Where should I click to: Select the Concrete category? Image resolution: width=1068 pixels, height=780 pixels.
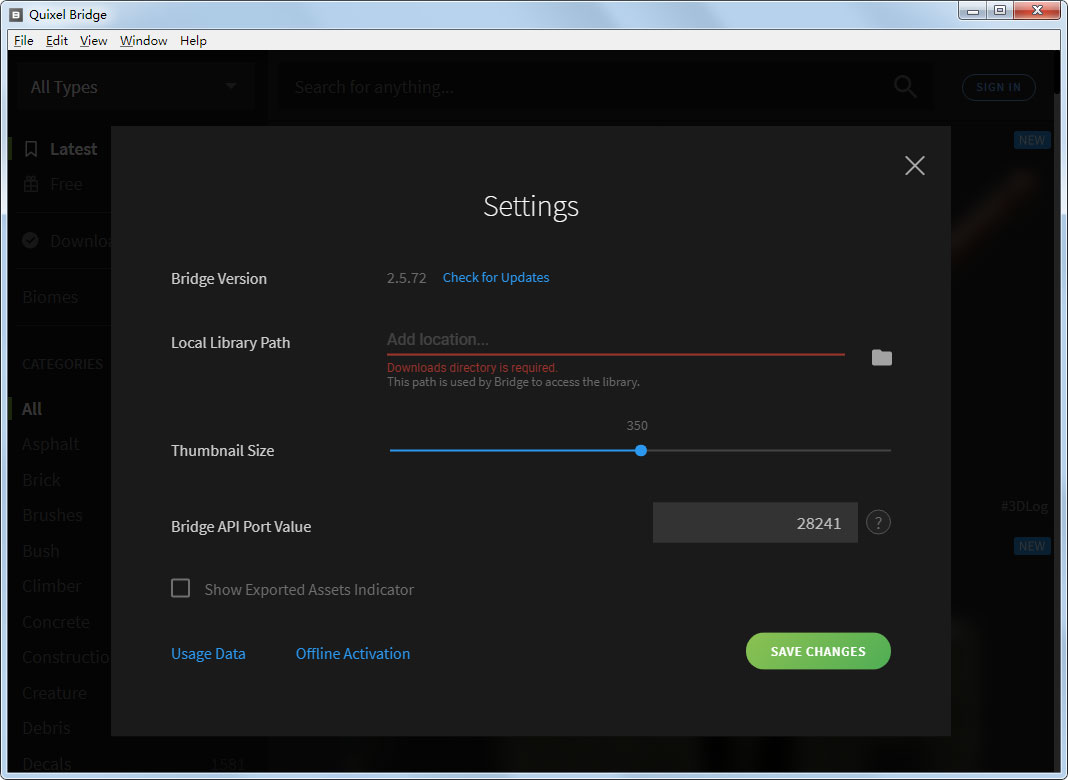(x=56, y=622)
